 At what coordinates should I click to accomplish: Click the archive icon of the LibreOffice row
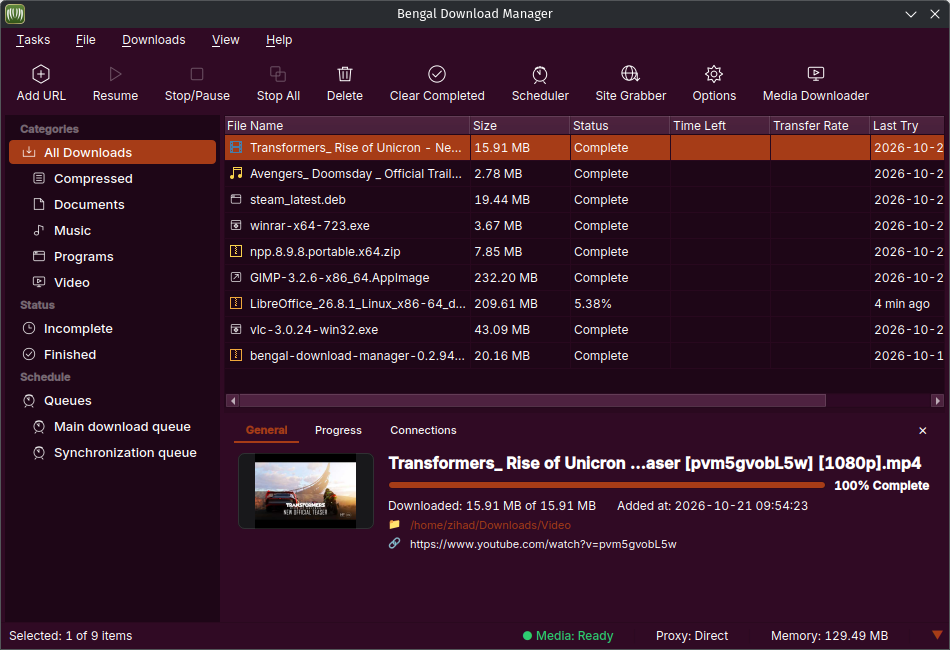tap(236, 303)
